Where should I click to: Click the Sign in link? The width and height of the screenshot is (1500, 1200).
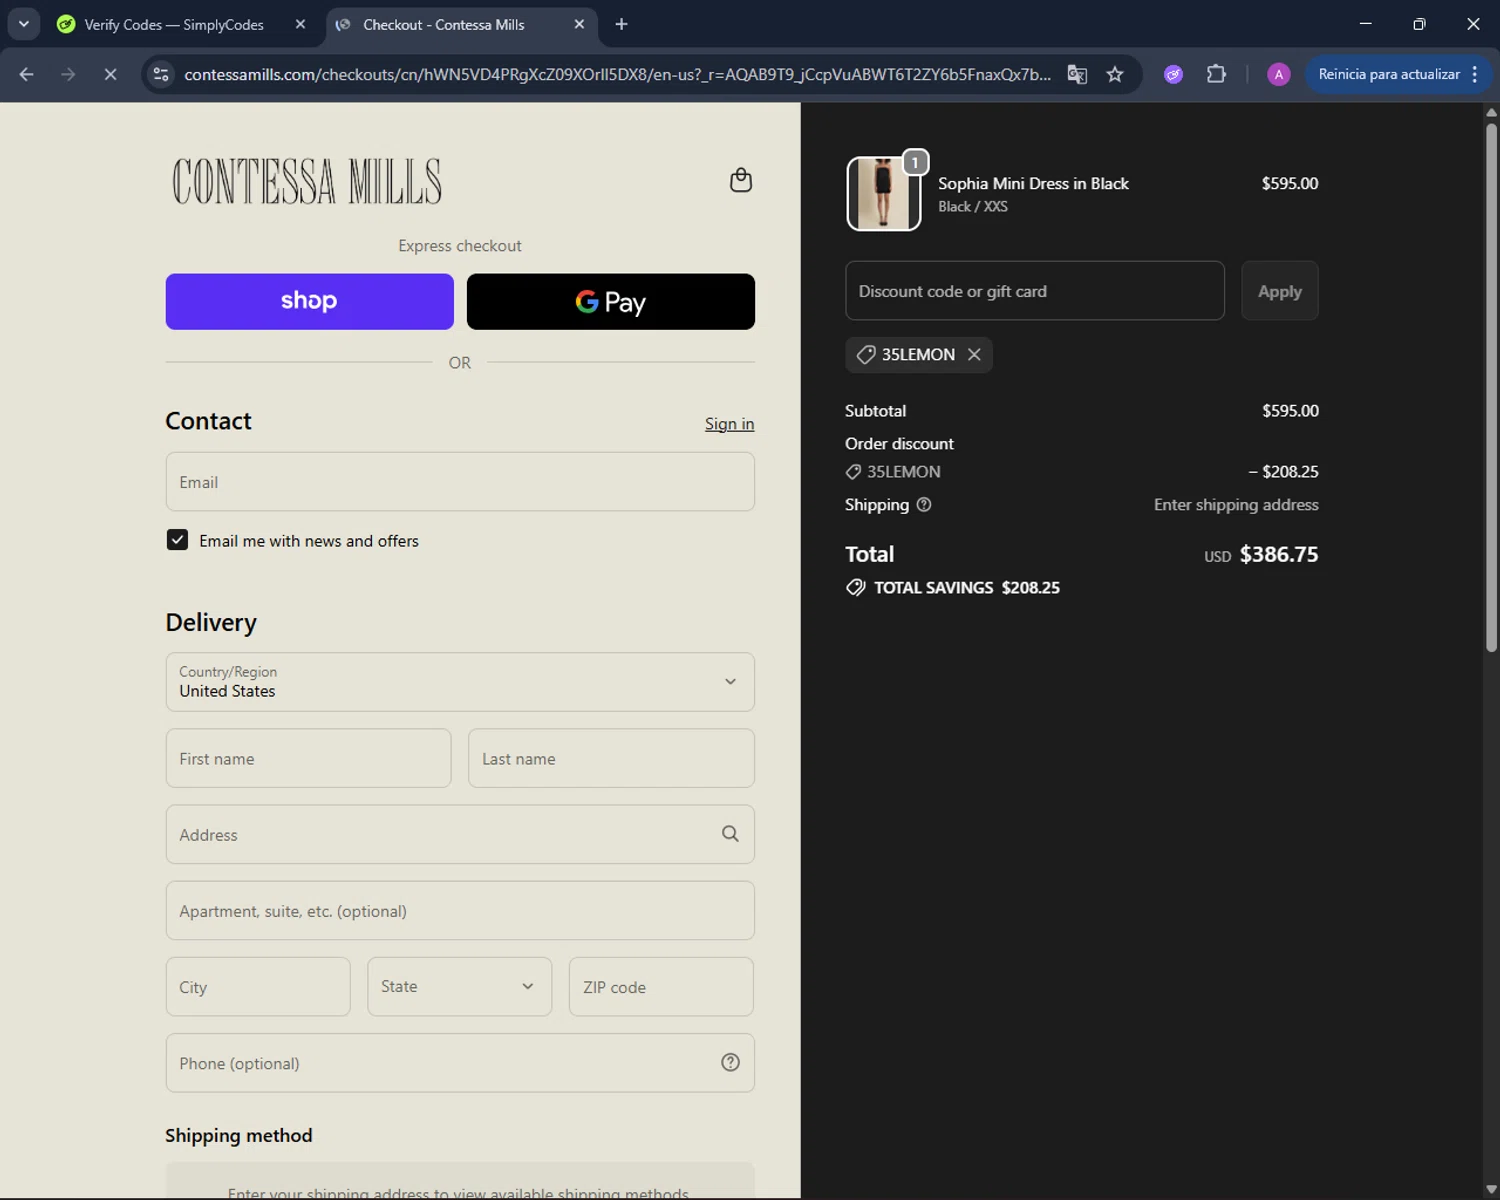tap(730, 424)
